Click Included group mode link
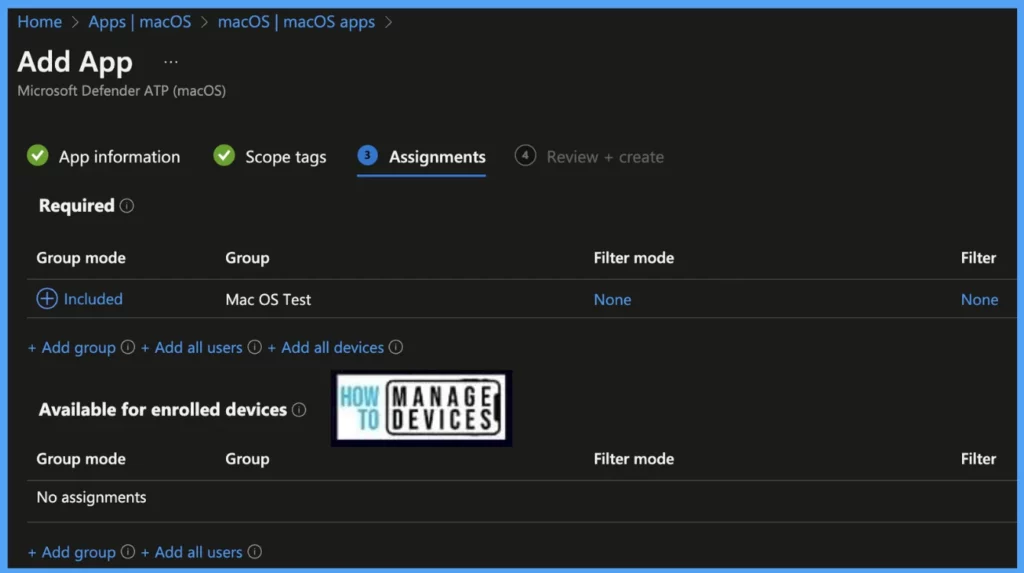 pos(93,299)
